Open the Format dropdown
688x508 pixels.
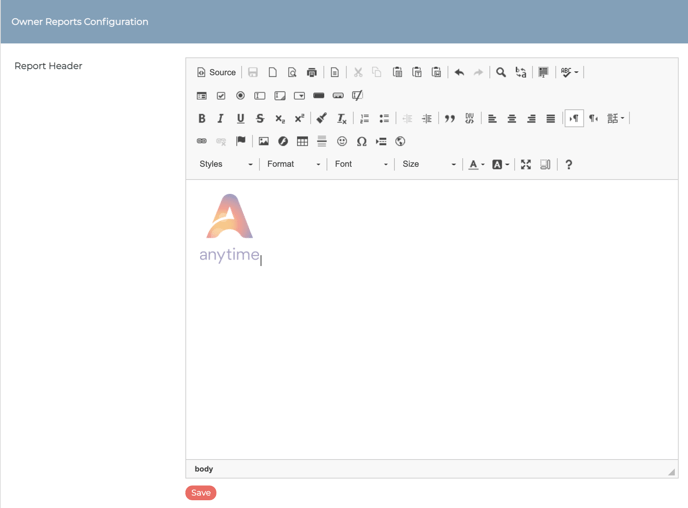click(294, 164)
